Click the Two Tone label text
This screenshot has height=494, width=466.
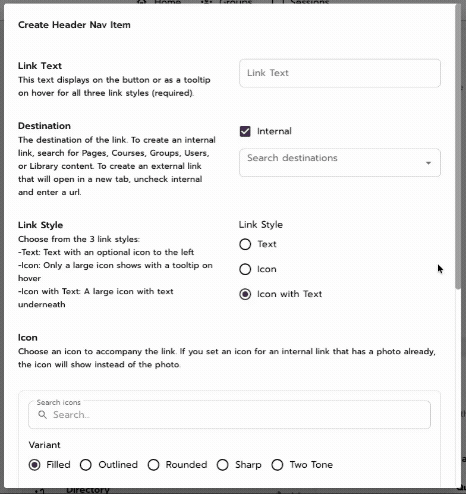coord(311,465)
